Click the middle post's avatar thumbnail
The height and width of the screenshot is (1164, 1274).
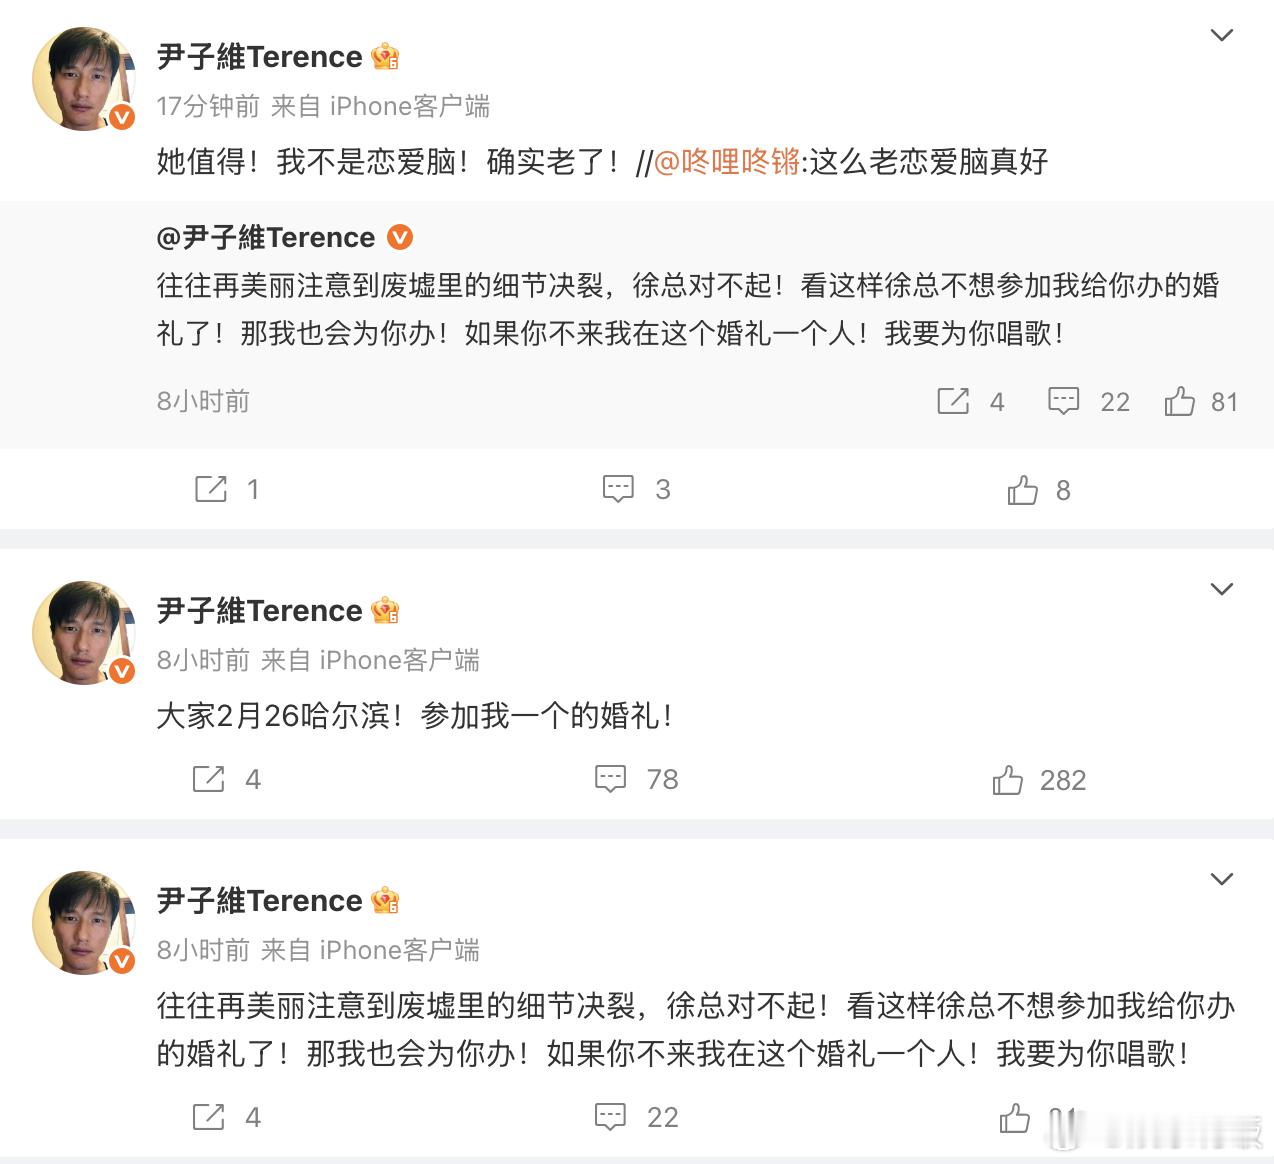pos(85,632)
